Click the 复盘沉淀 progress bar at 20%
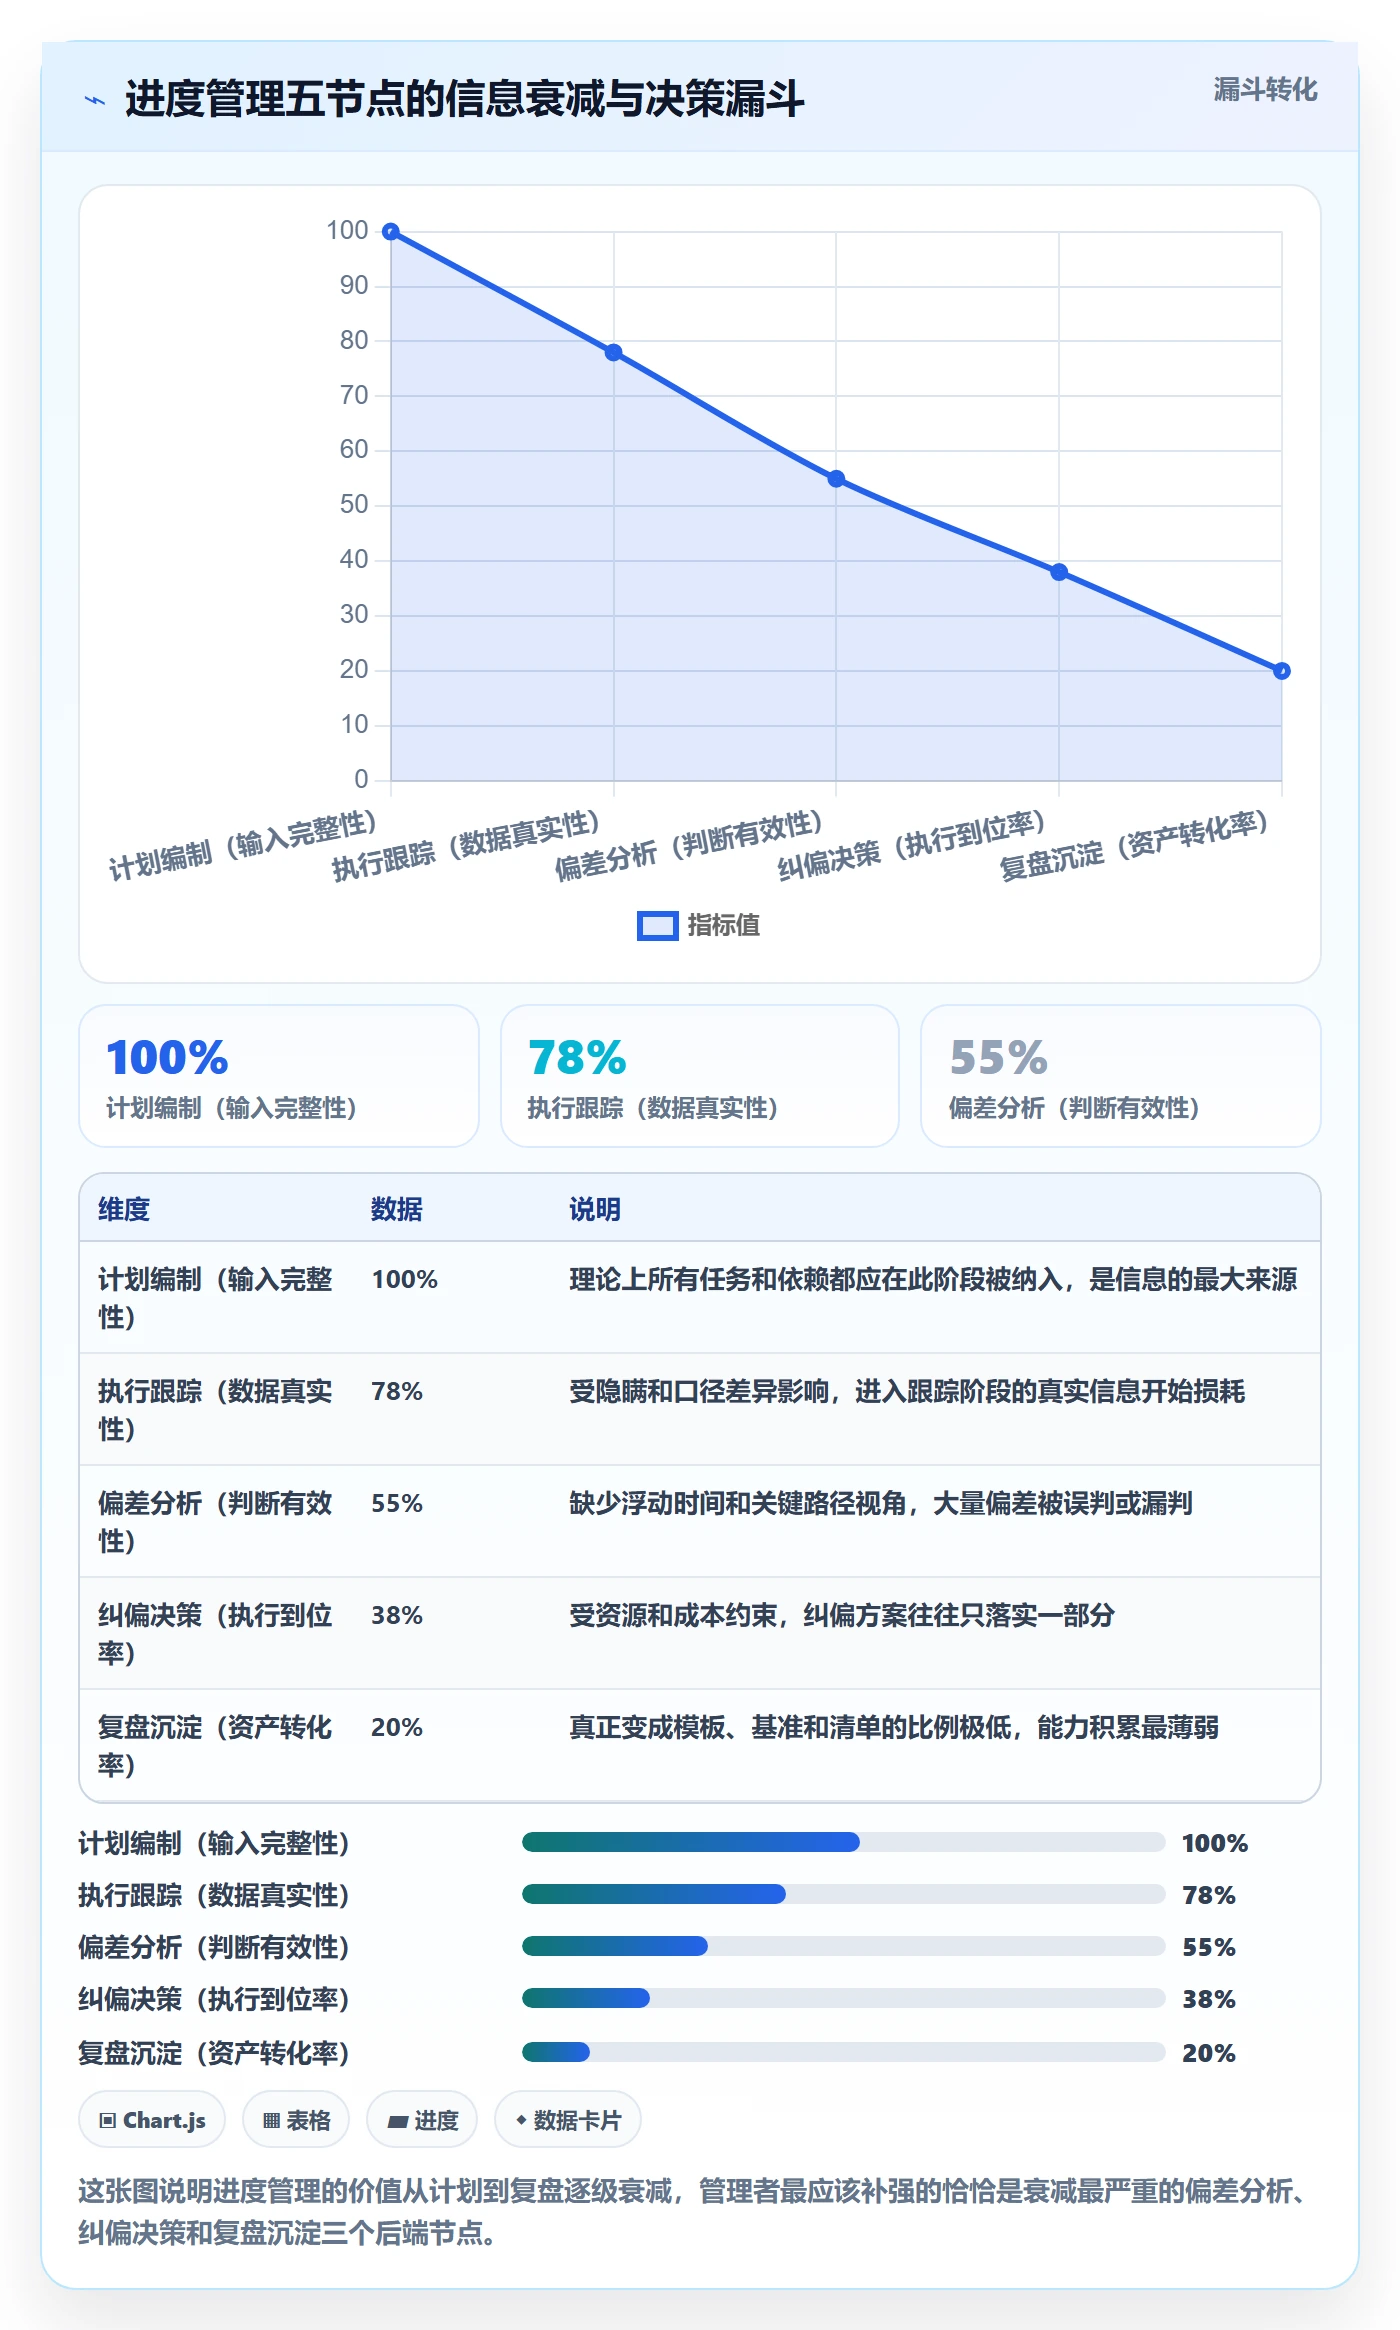1400x2330 pixels. tap(843, 2052)
